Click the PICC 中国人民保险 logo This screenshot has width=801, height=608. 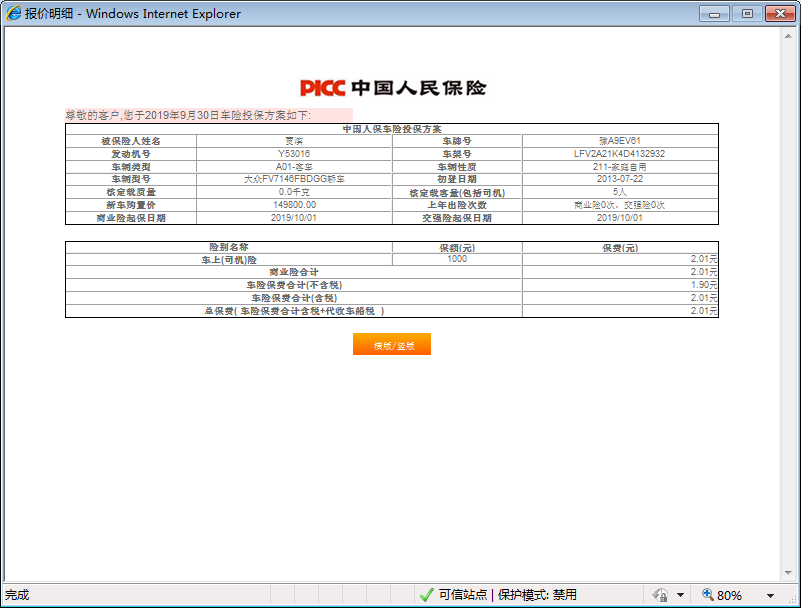(392, 88)
